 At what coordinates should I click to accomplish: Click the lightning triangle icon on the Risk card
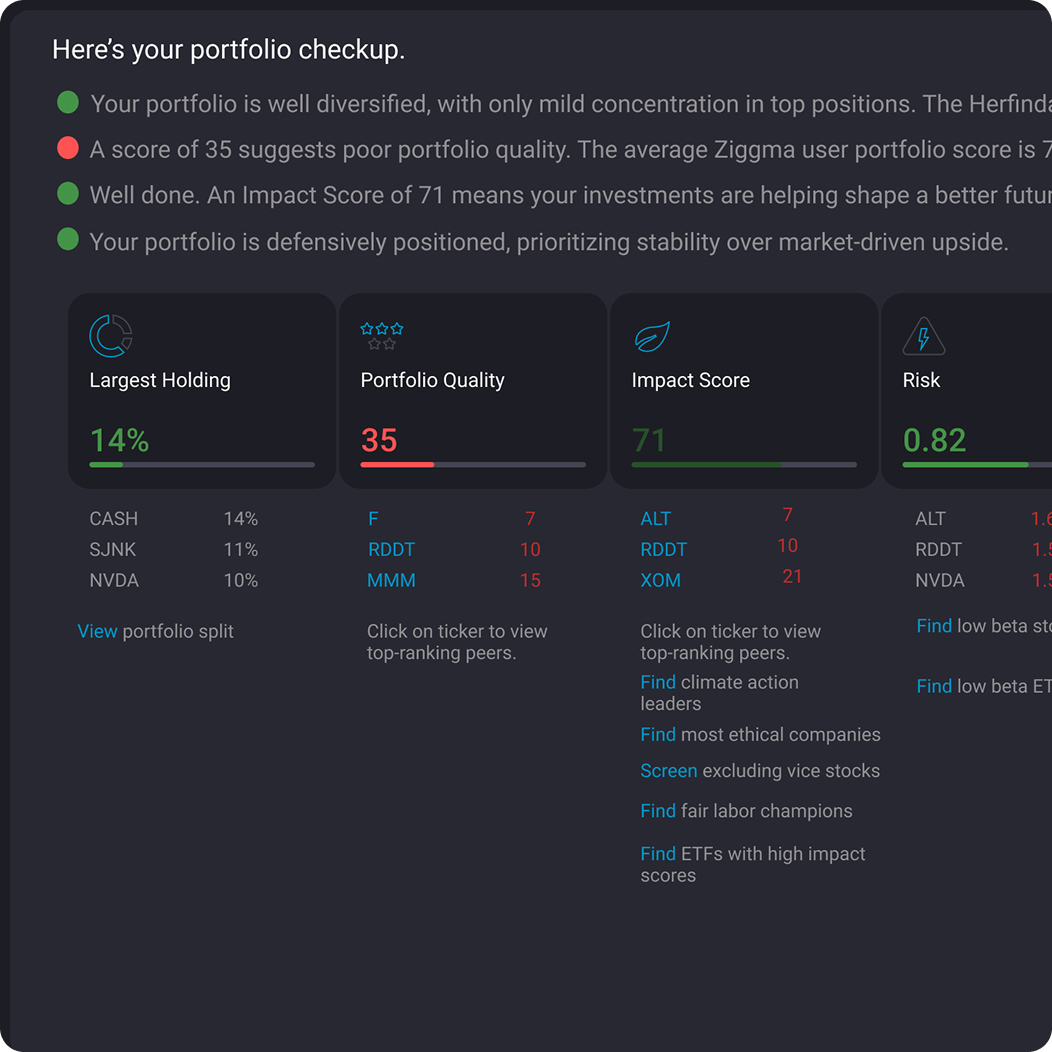tap(923, 337)
